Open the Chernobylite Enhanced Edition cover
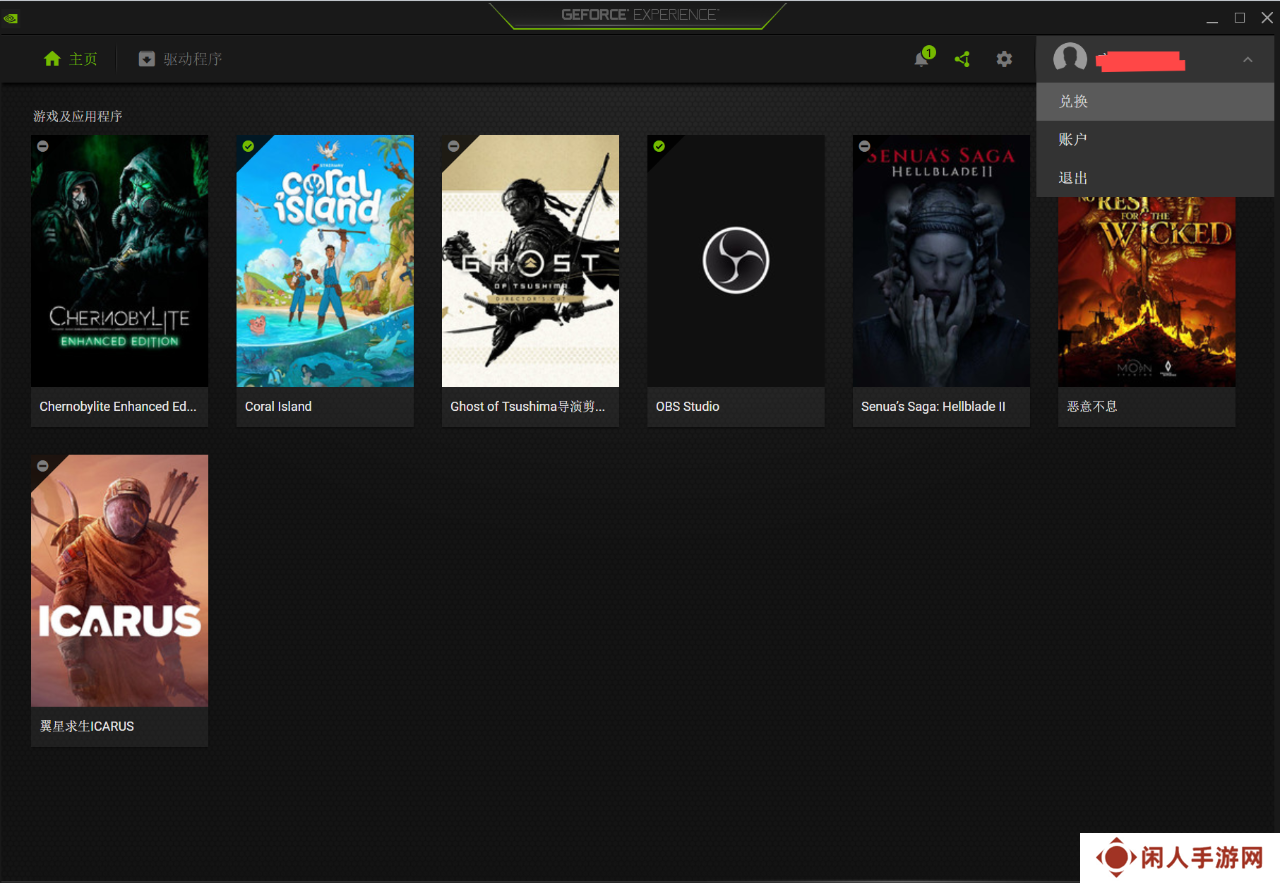 120,261
